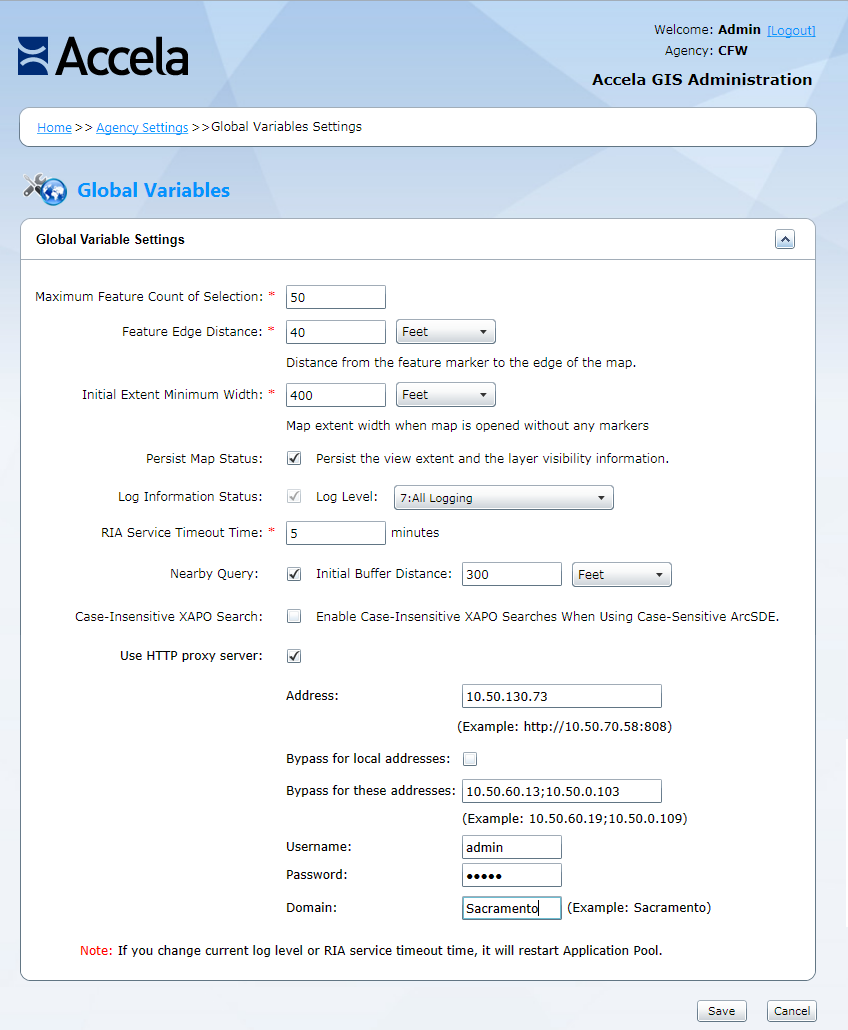Click the Logout link
Image resolution: width=848 pixels, height=1030 pixels.
click(x=791, y=31)
